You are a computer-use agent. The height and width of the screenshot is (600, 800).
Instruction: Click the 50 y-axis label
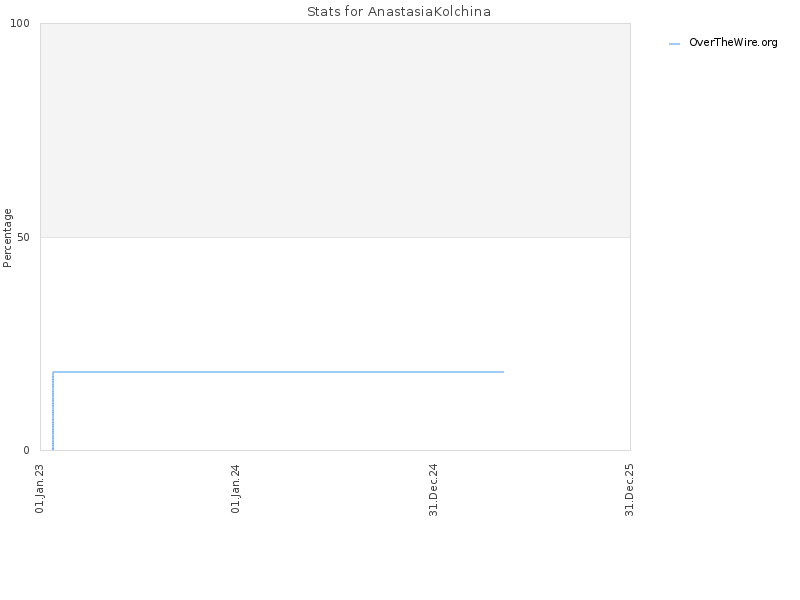23,237
